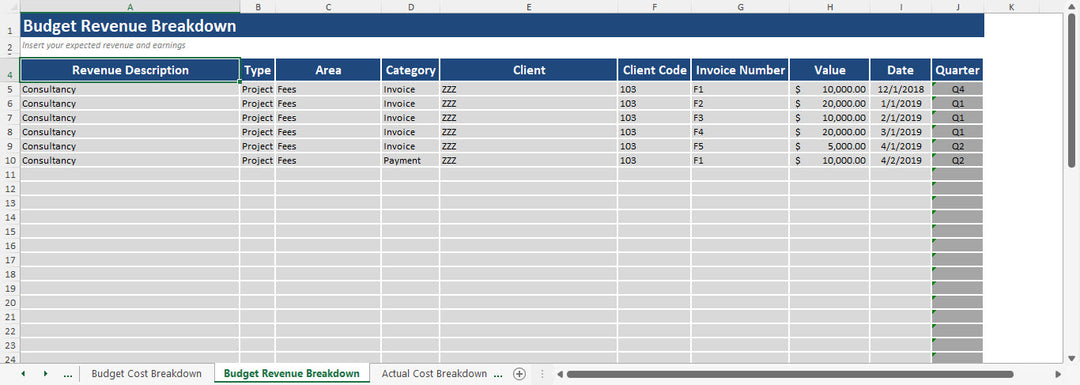Click the vertical scrollbar up arrow
1080x385 pixels.
coord(1071,8)
